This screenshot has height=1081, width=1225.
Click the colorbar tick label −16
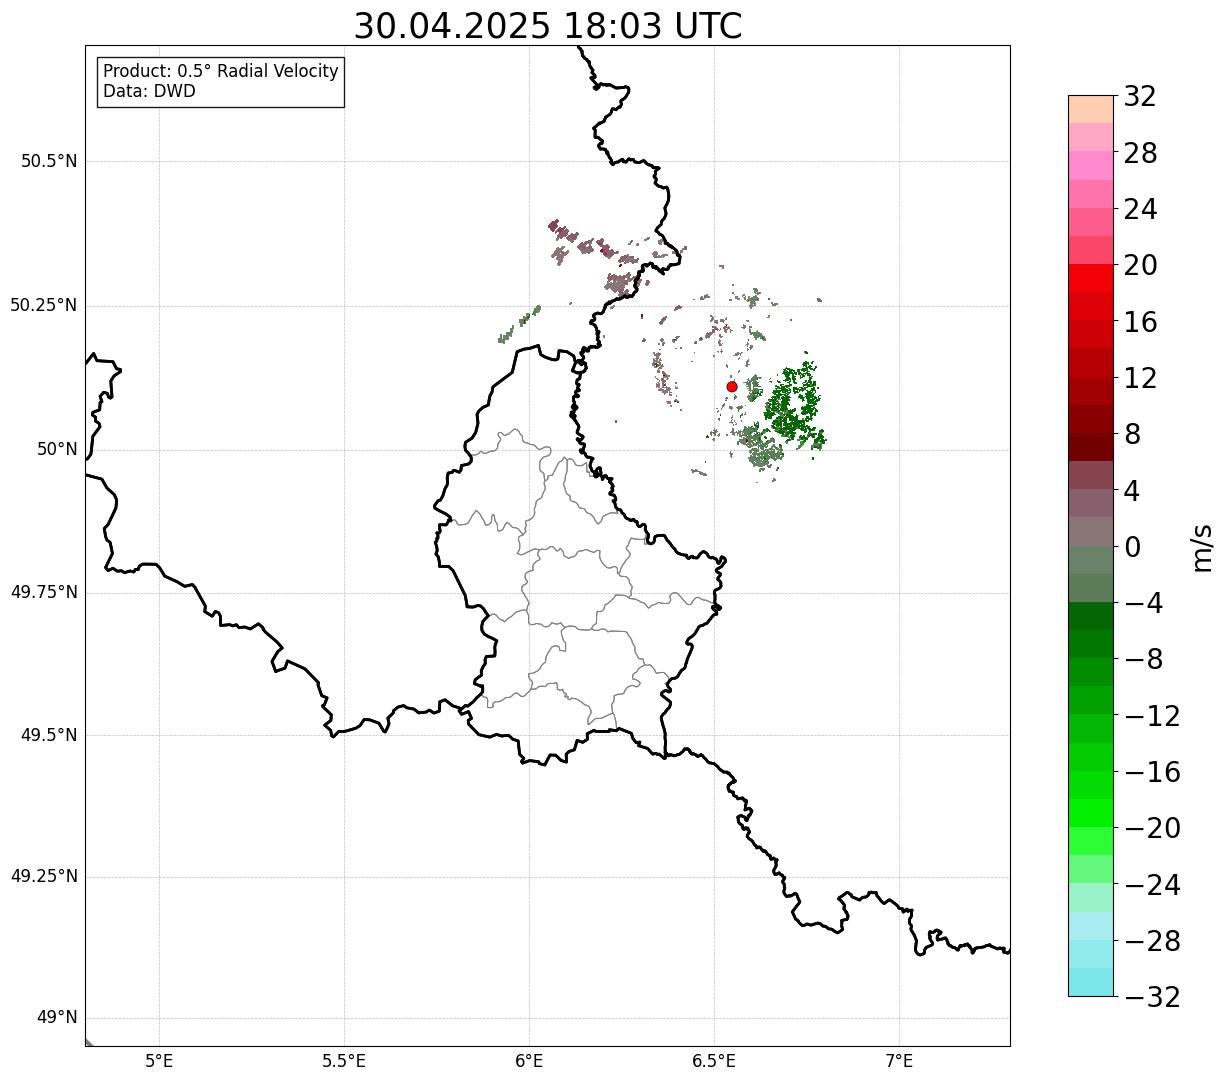(x=1152, y=772)
